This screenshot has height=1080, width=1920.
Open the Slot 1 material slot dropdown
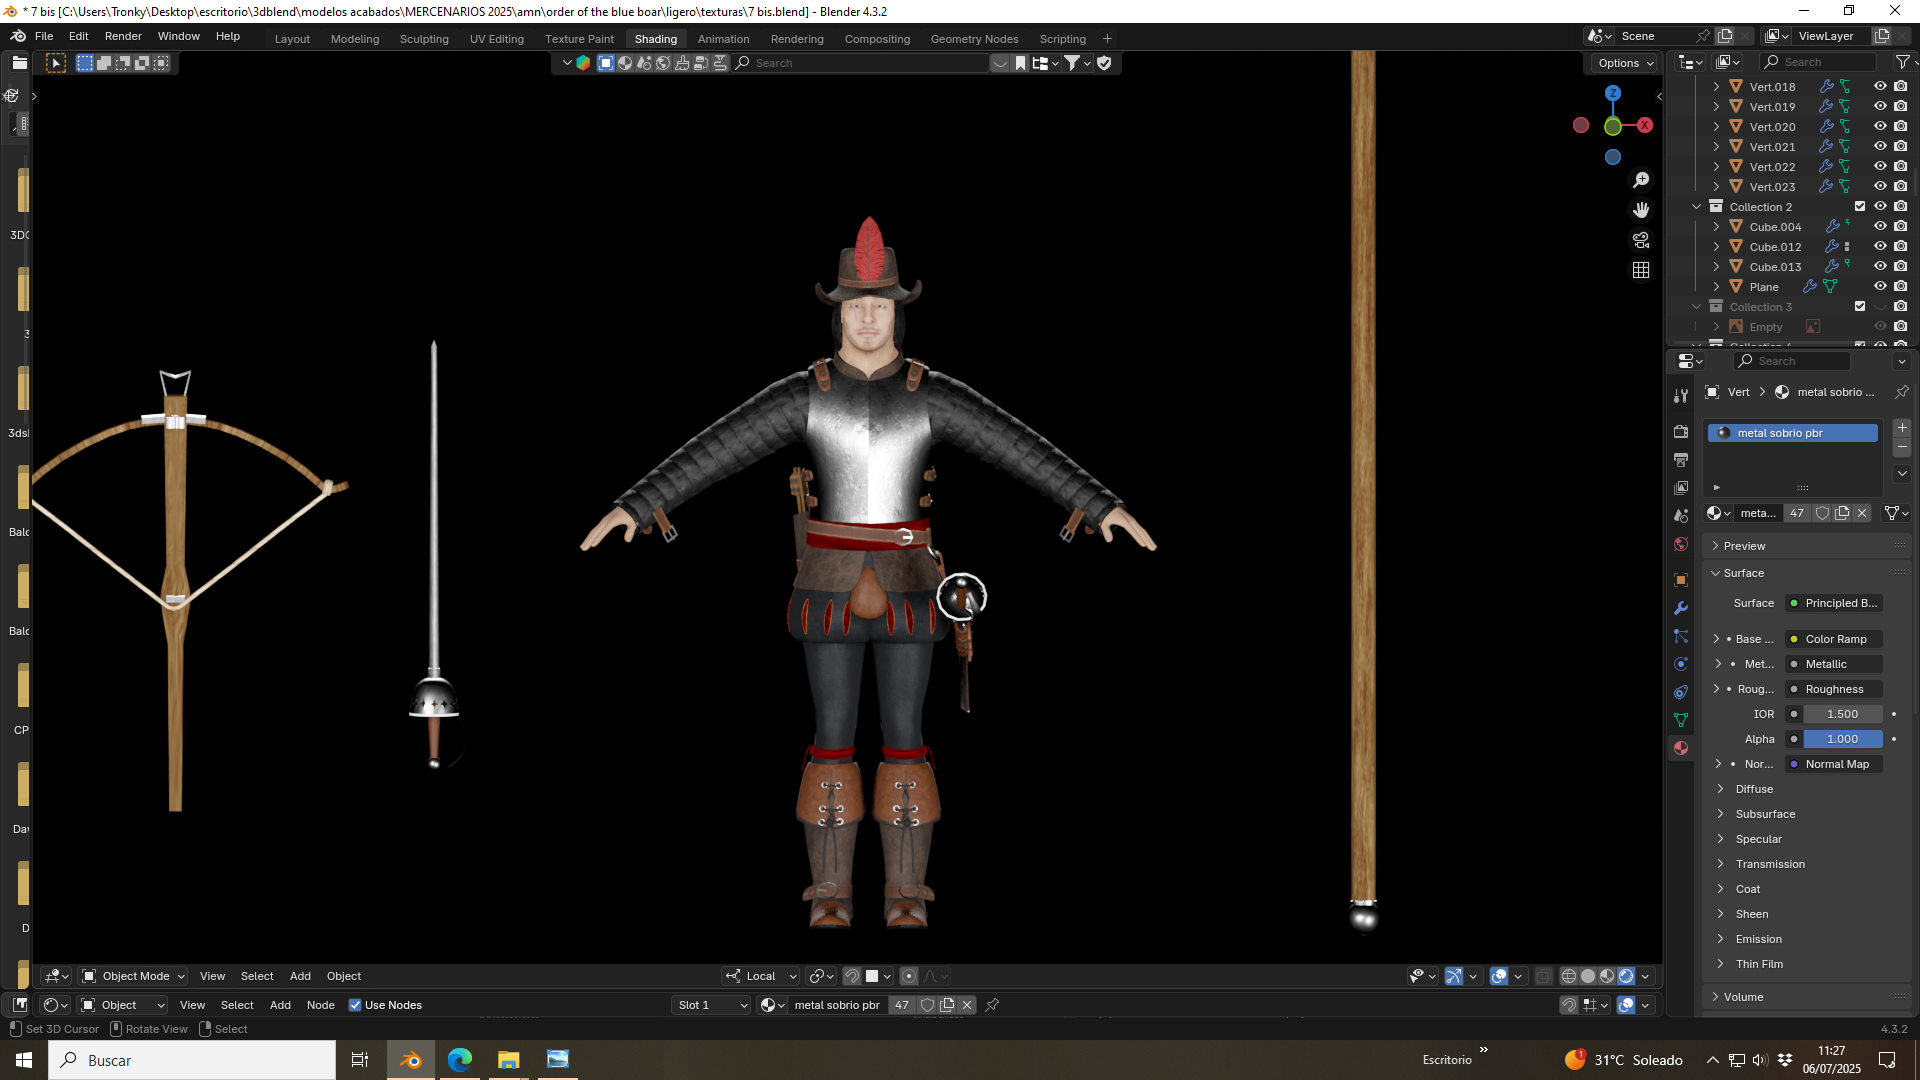[712, 1005]
